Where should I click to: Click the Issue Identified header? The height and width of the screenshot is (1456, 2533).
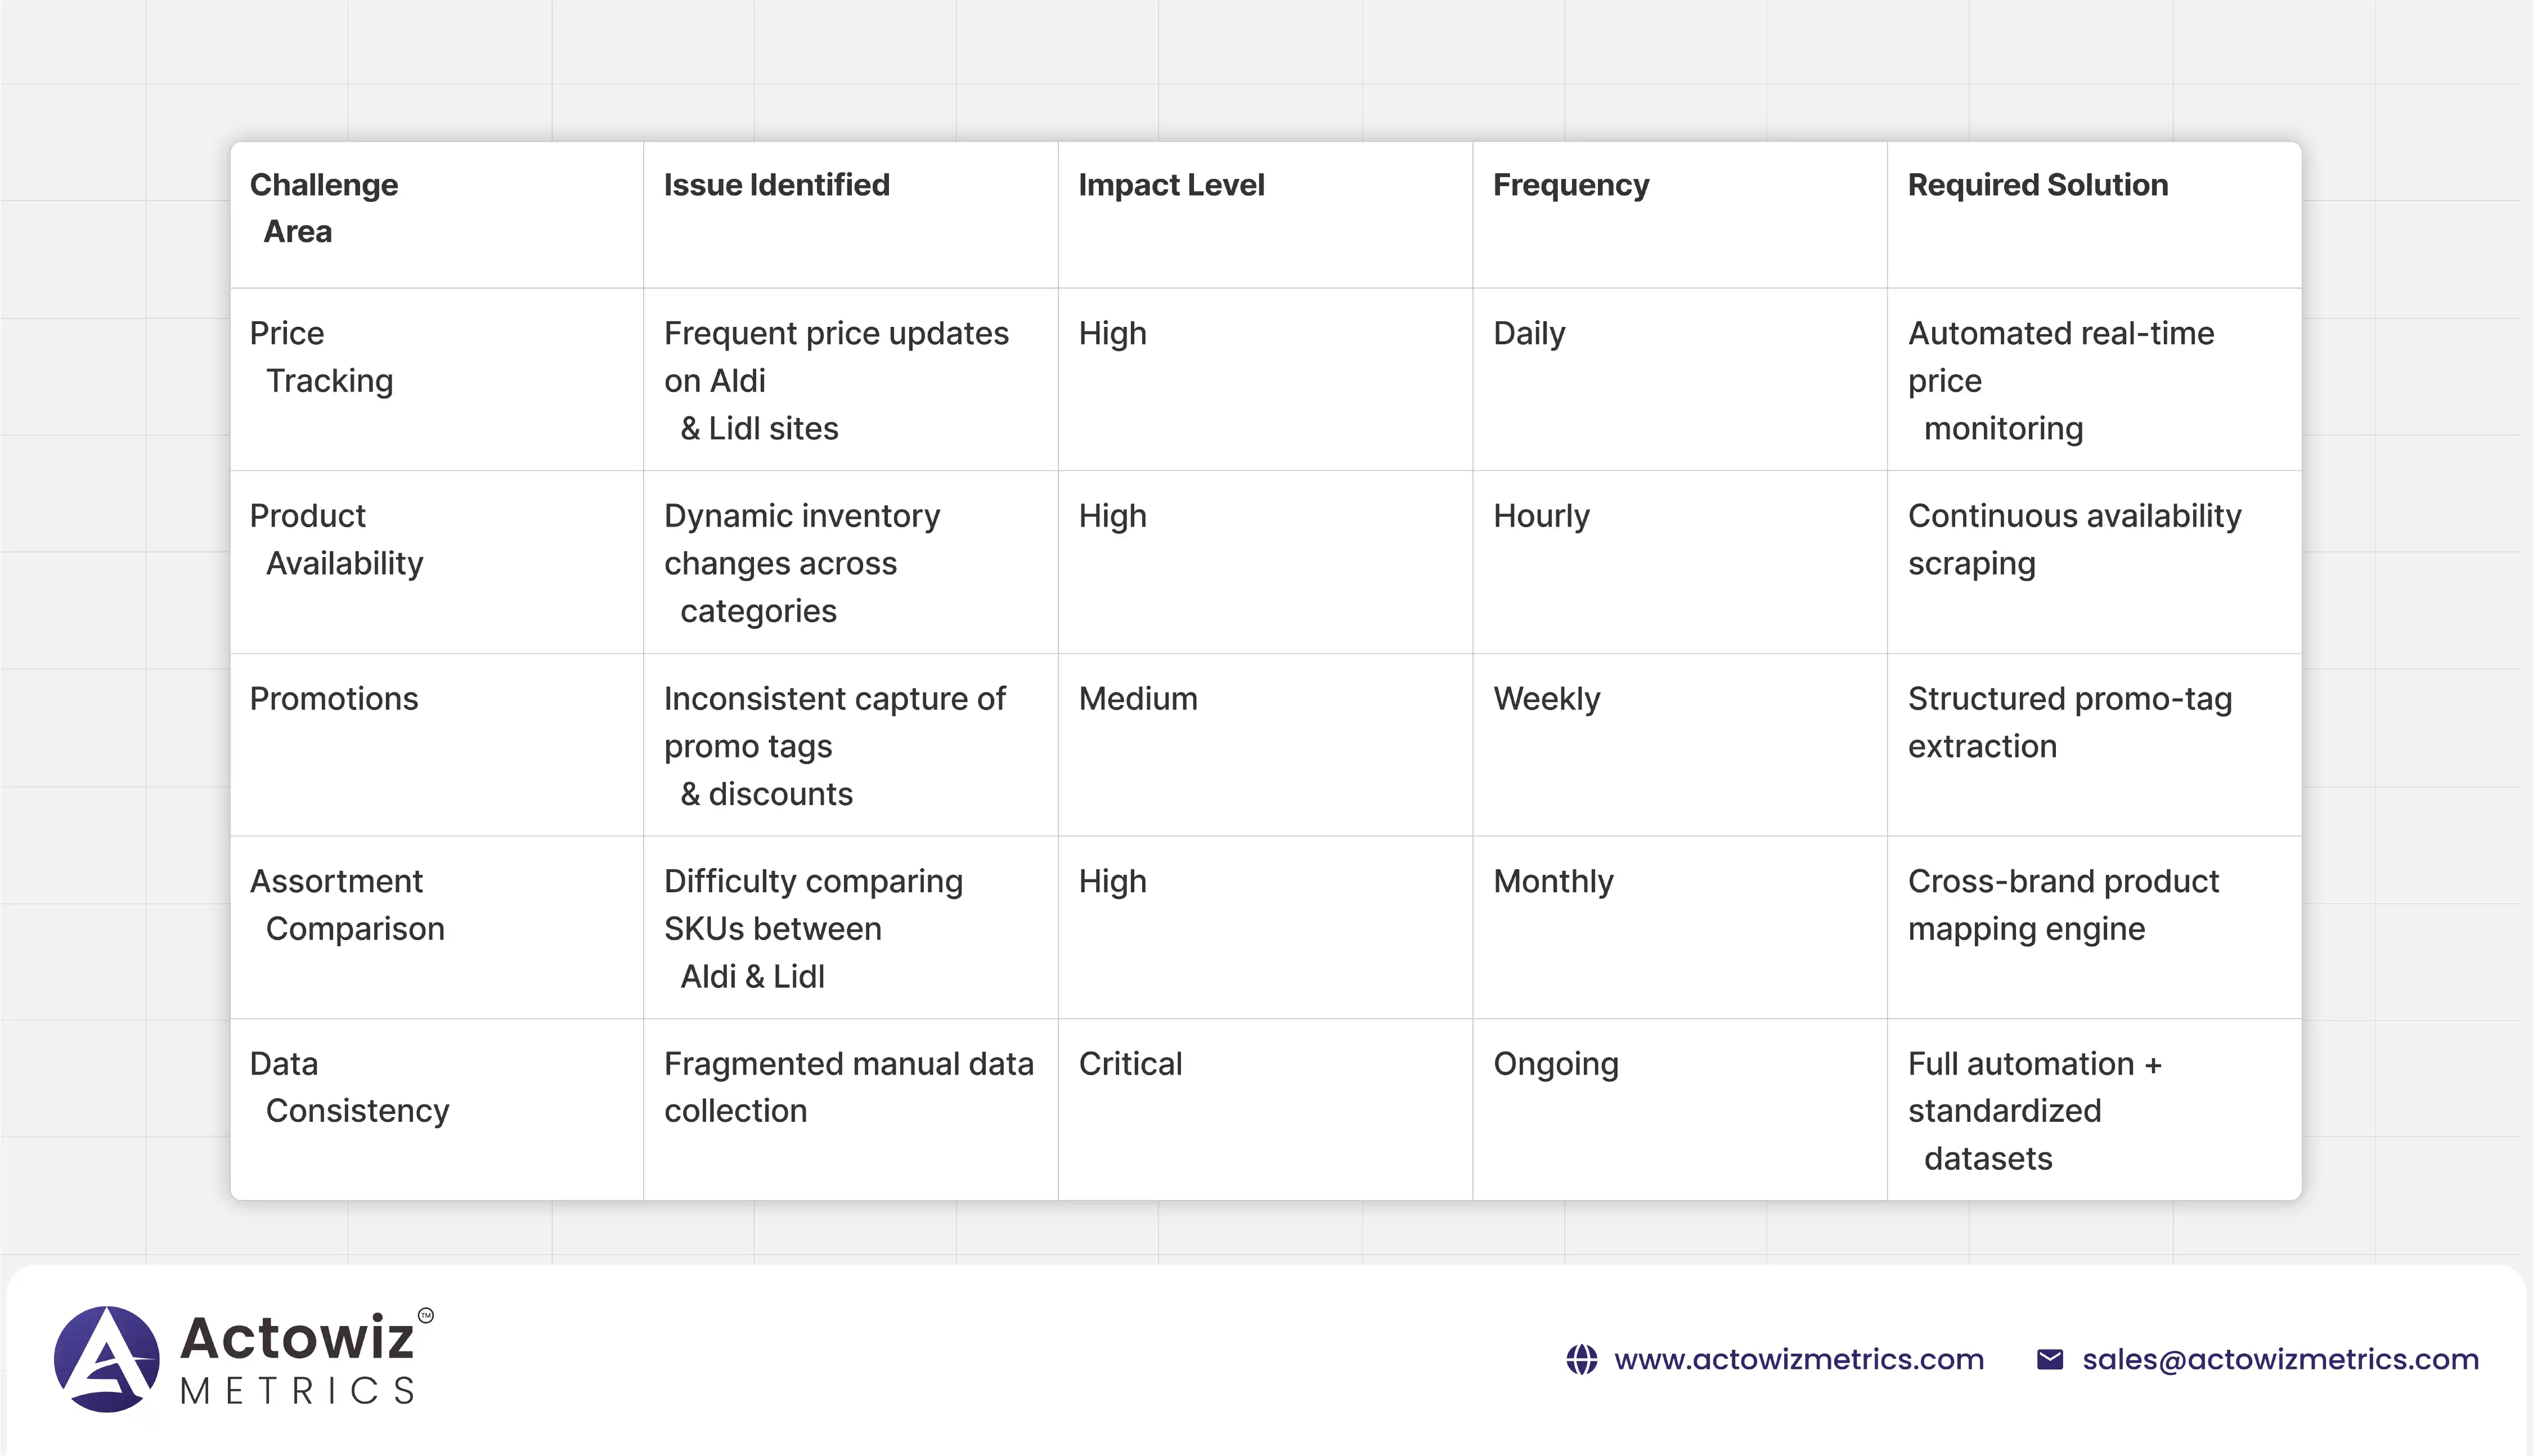pyautogui.click(x=776, y=185)
